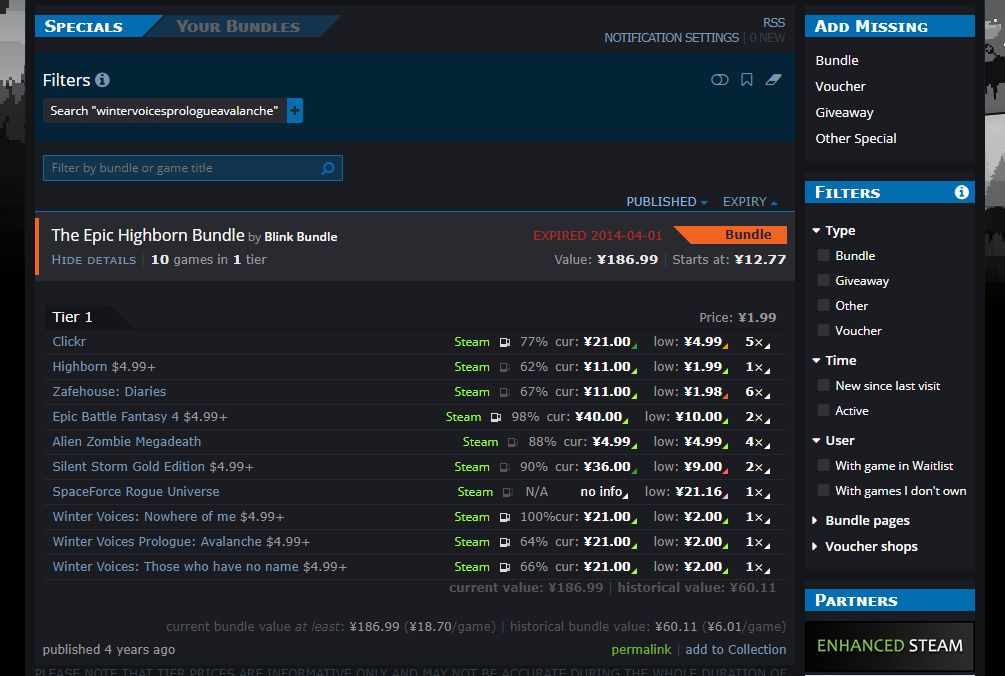Viewport: 1005px width, 676px height.
Task: Click the card icon in Silent Storm Gold row
Action: [x=505, y=467]
